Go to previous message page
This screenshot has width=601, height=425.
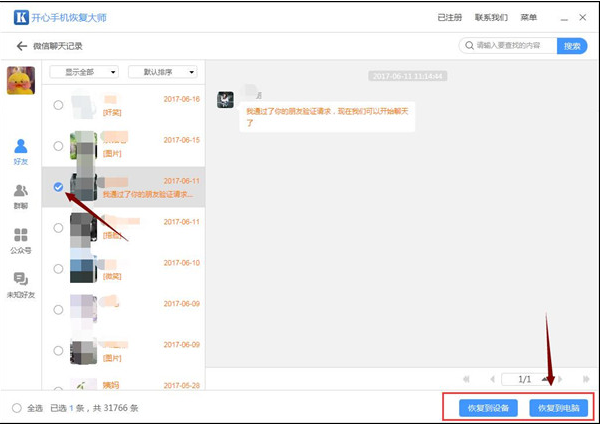pyautogui.click(x=493, y=379)
